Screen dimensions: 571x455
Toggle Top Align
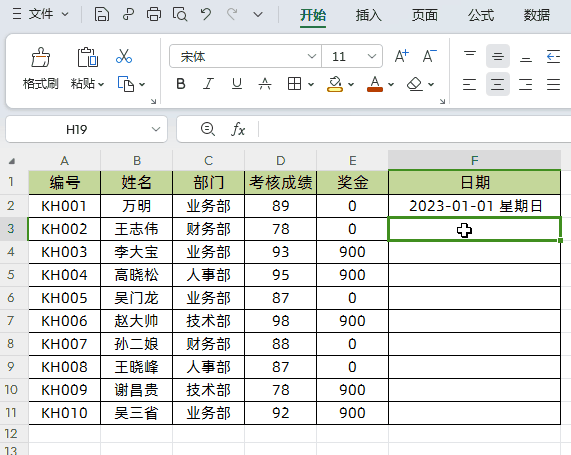470,56
